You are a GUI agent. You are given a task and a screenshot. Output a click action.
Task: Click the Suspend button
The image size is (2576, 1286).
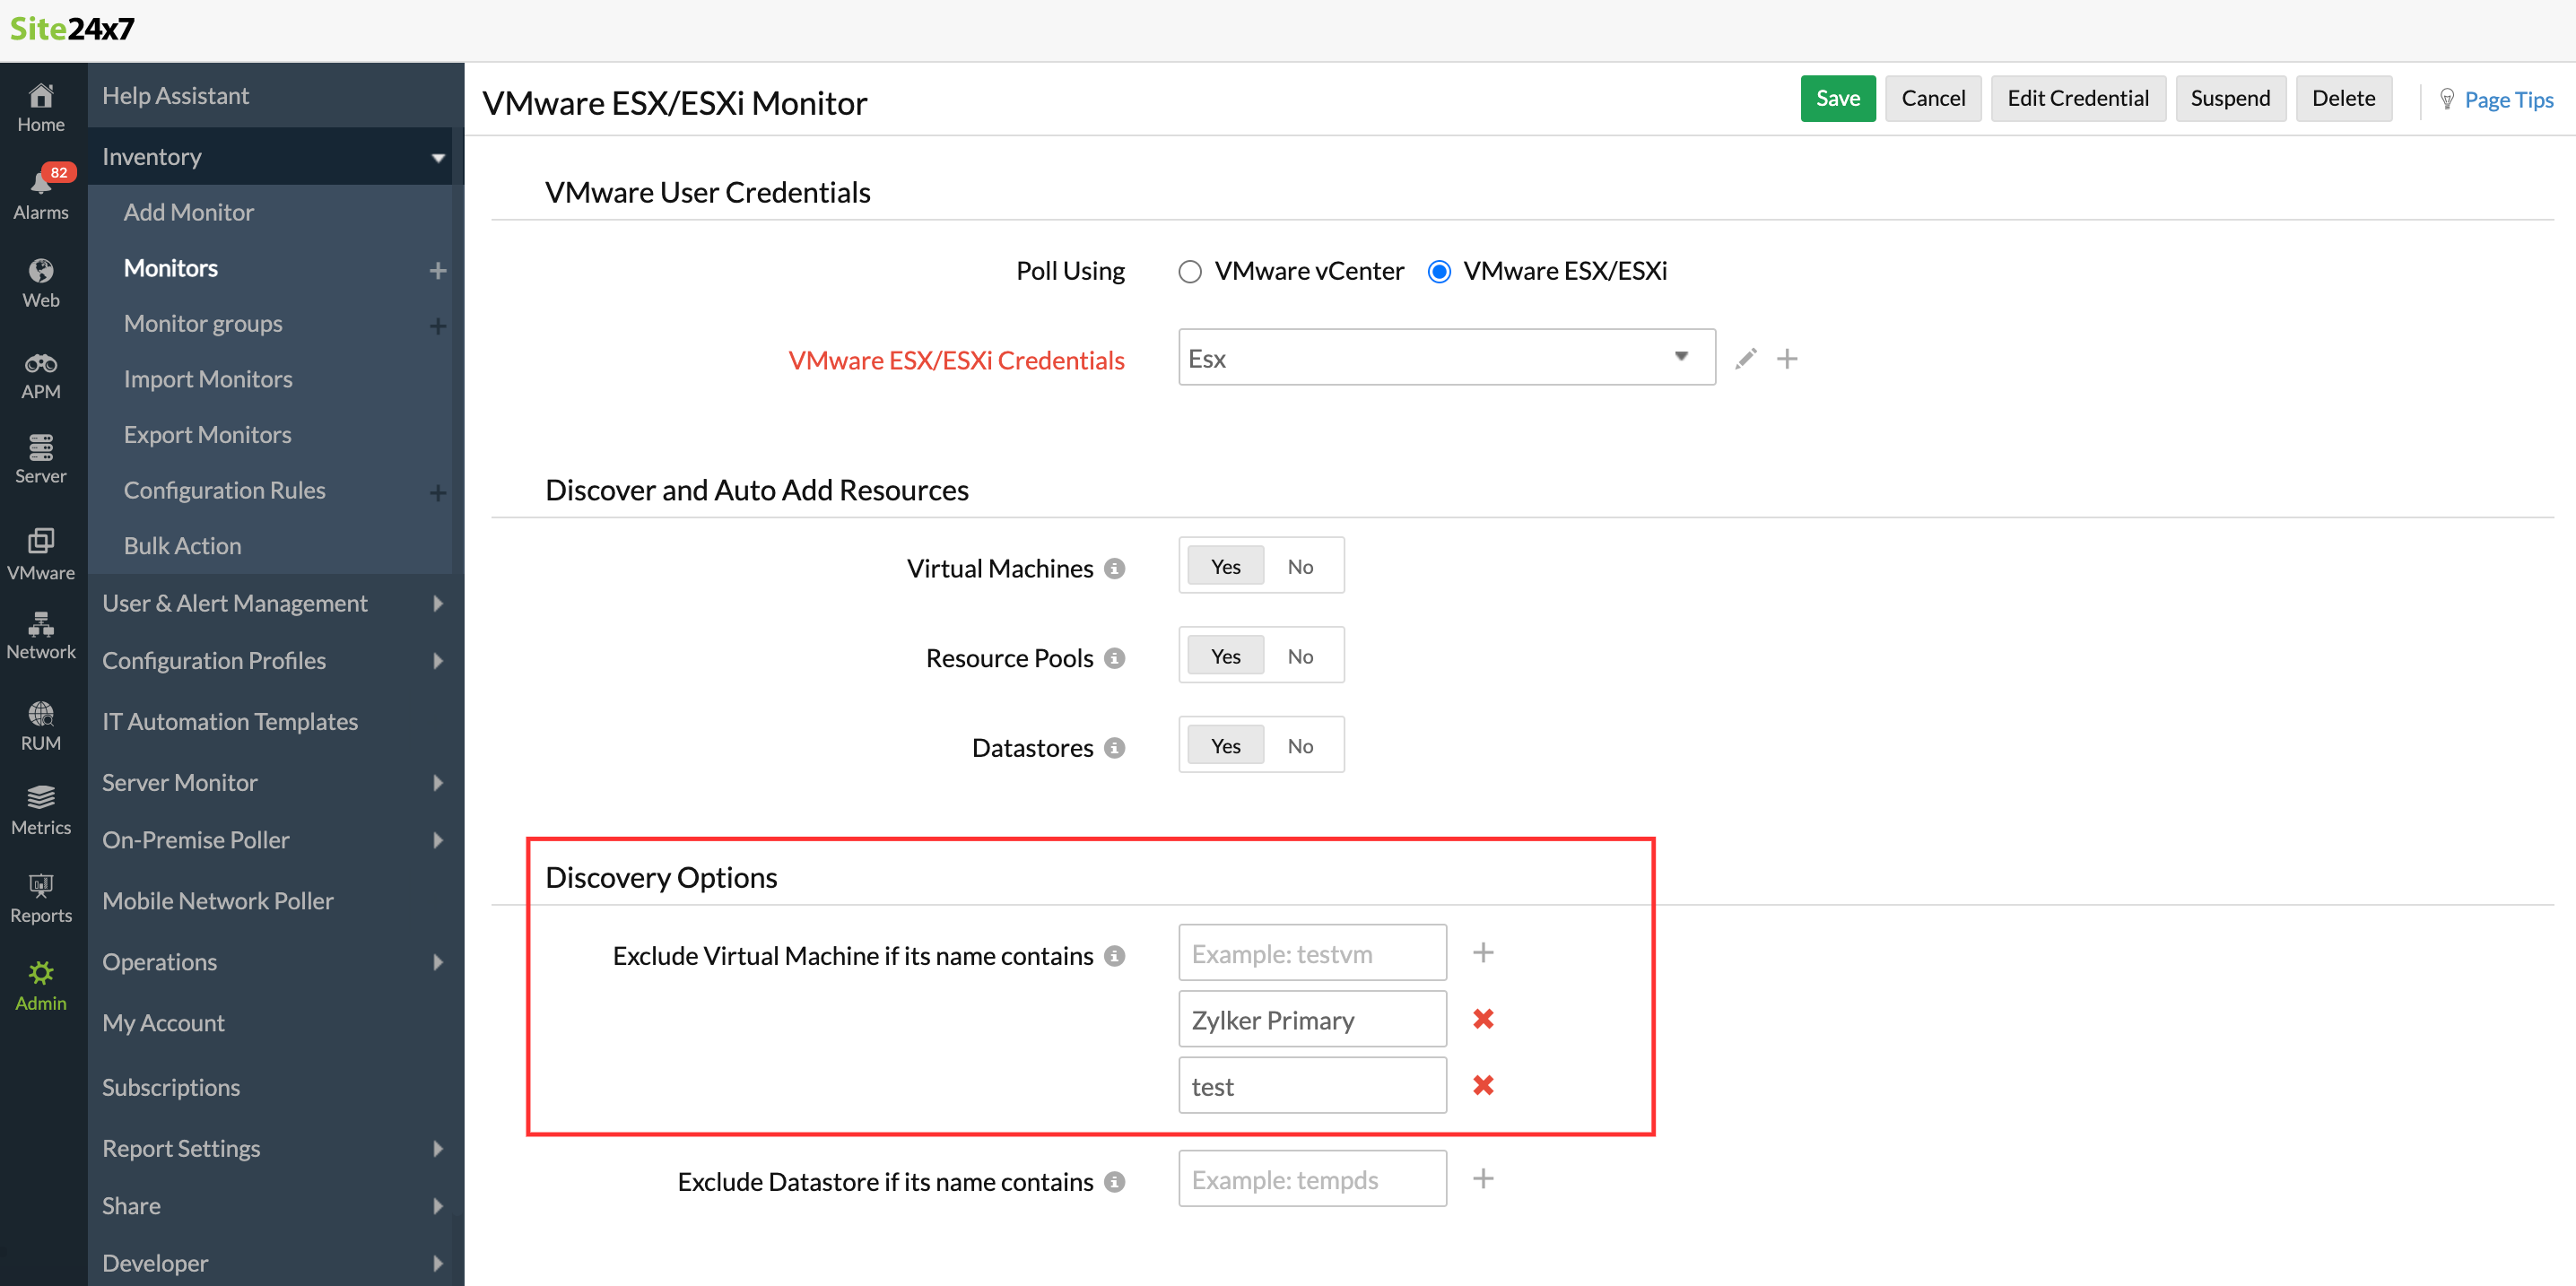(x=2229, y=98)
